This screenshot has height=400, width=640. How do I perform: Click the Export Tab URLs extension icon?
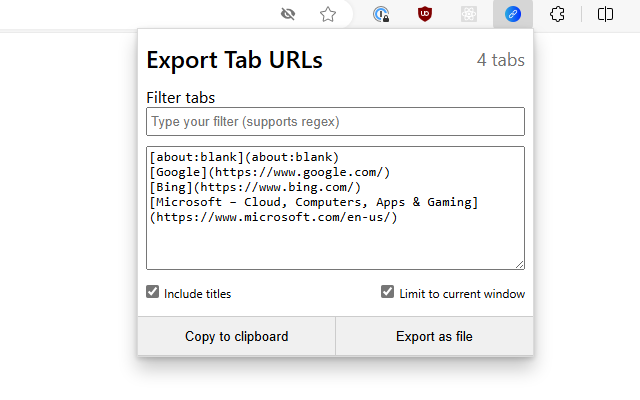(x=513, y=14)
